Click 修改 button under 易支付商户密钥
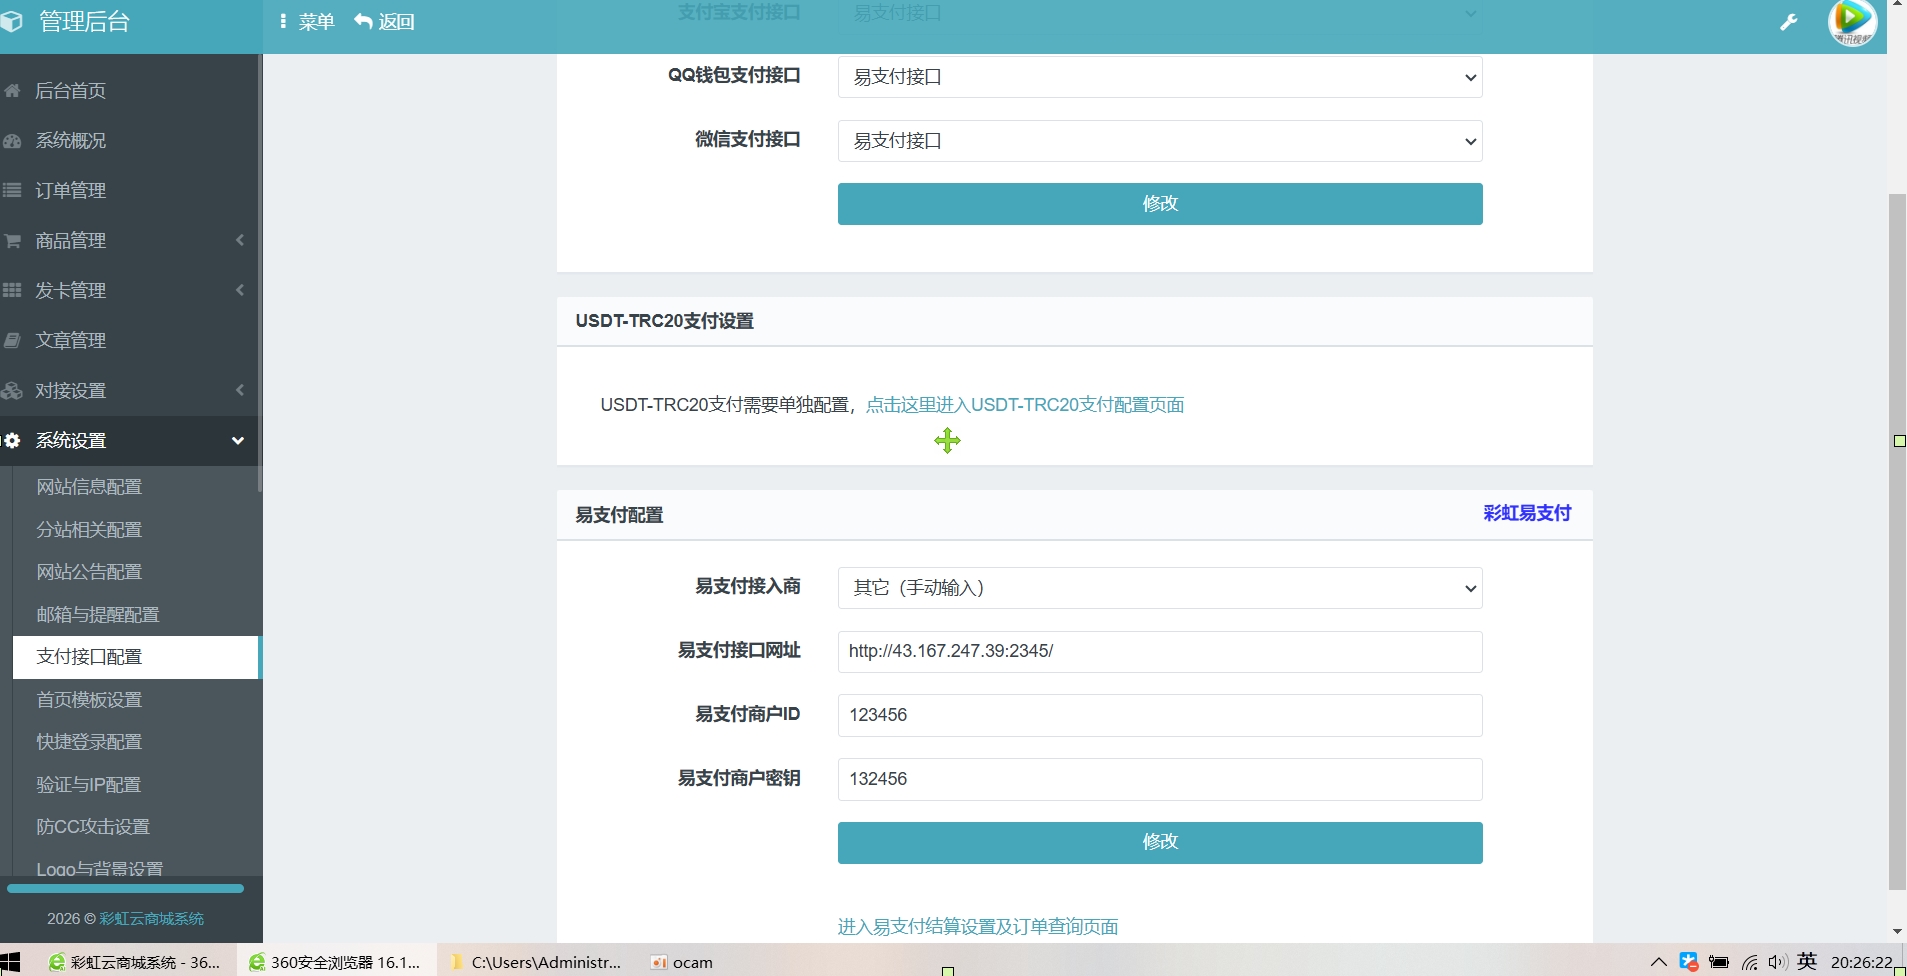 [x=1160, y=843]
